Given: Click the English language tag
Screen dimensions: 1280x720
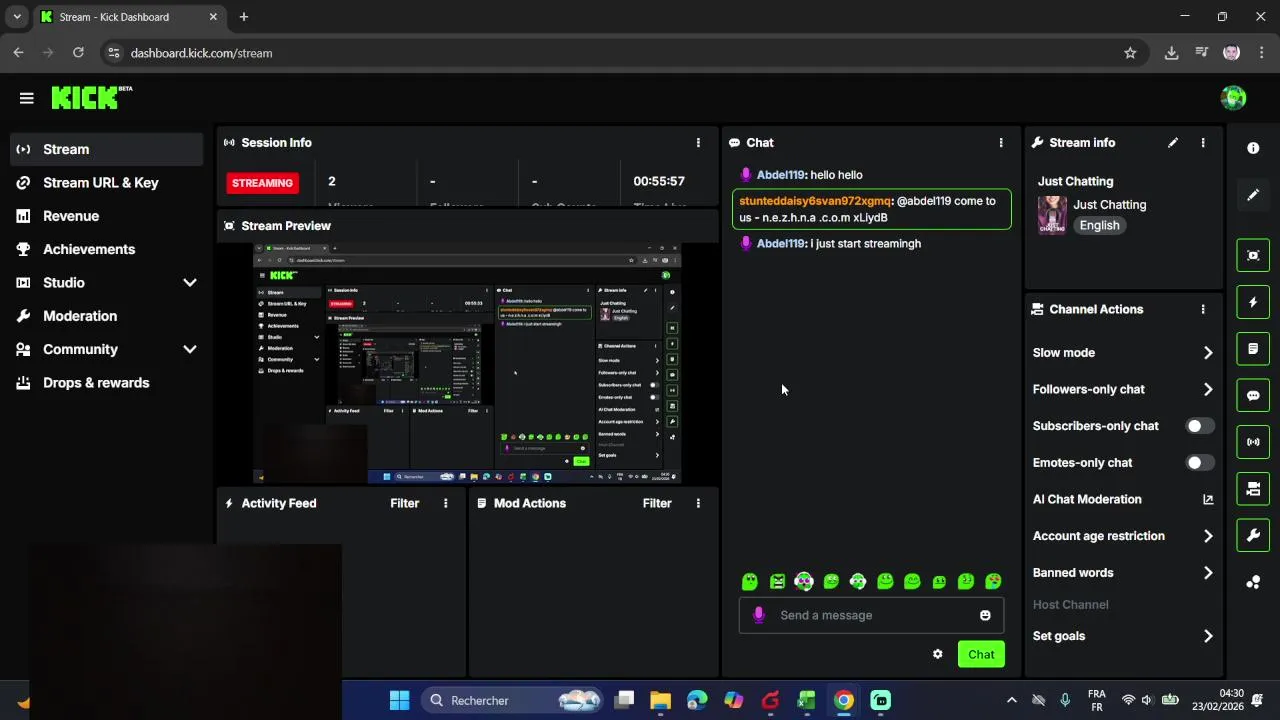Looking at the screenshot, I should point(1100,226).
